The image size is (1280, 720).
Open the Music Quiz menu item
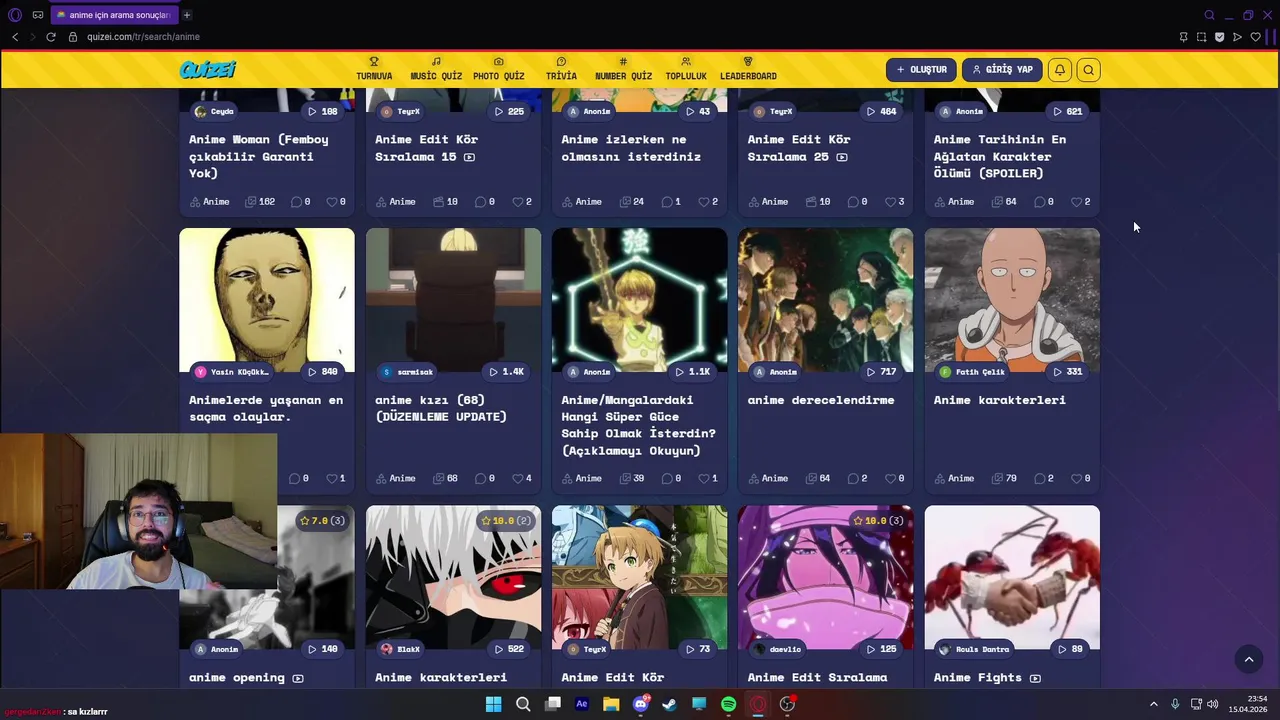point(436,69)
